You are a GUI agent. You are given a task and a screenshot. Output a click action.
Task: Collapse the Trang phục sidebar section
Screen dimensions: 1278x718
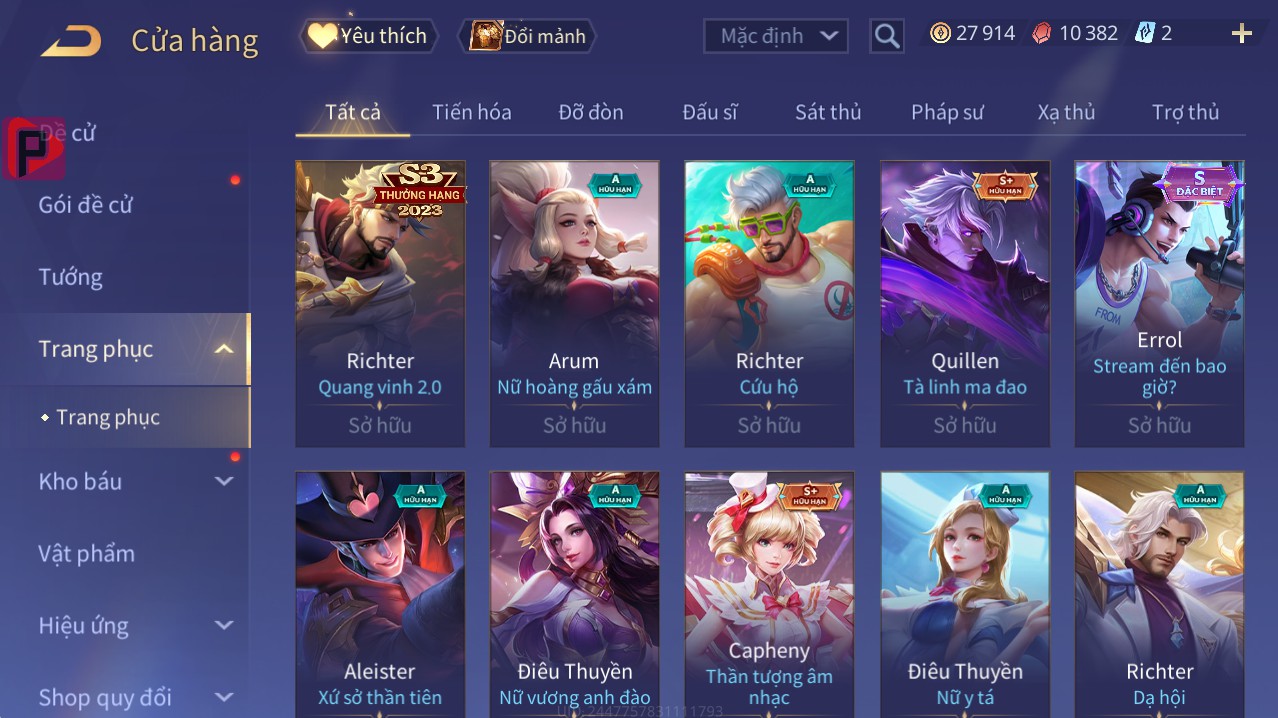point(224,349)
